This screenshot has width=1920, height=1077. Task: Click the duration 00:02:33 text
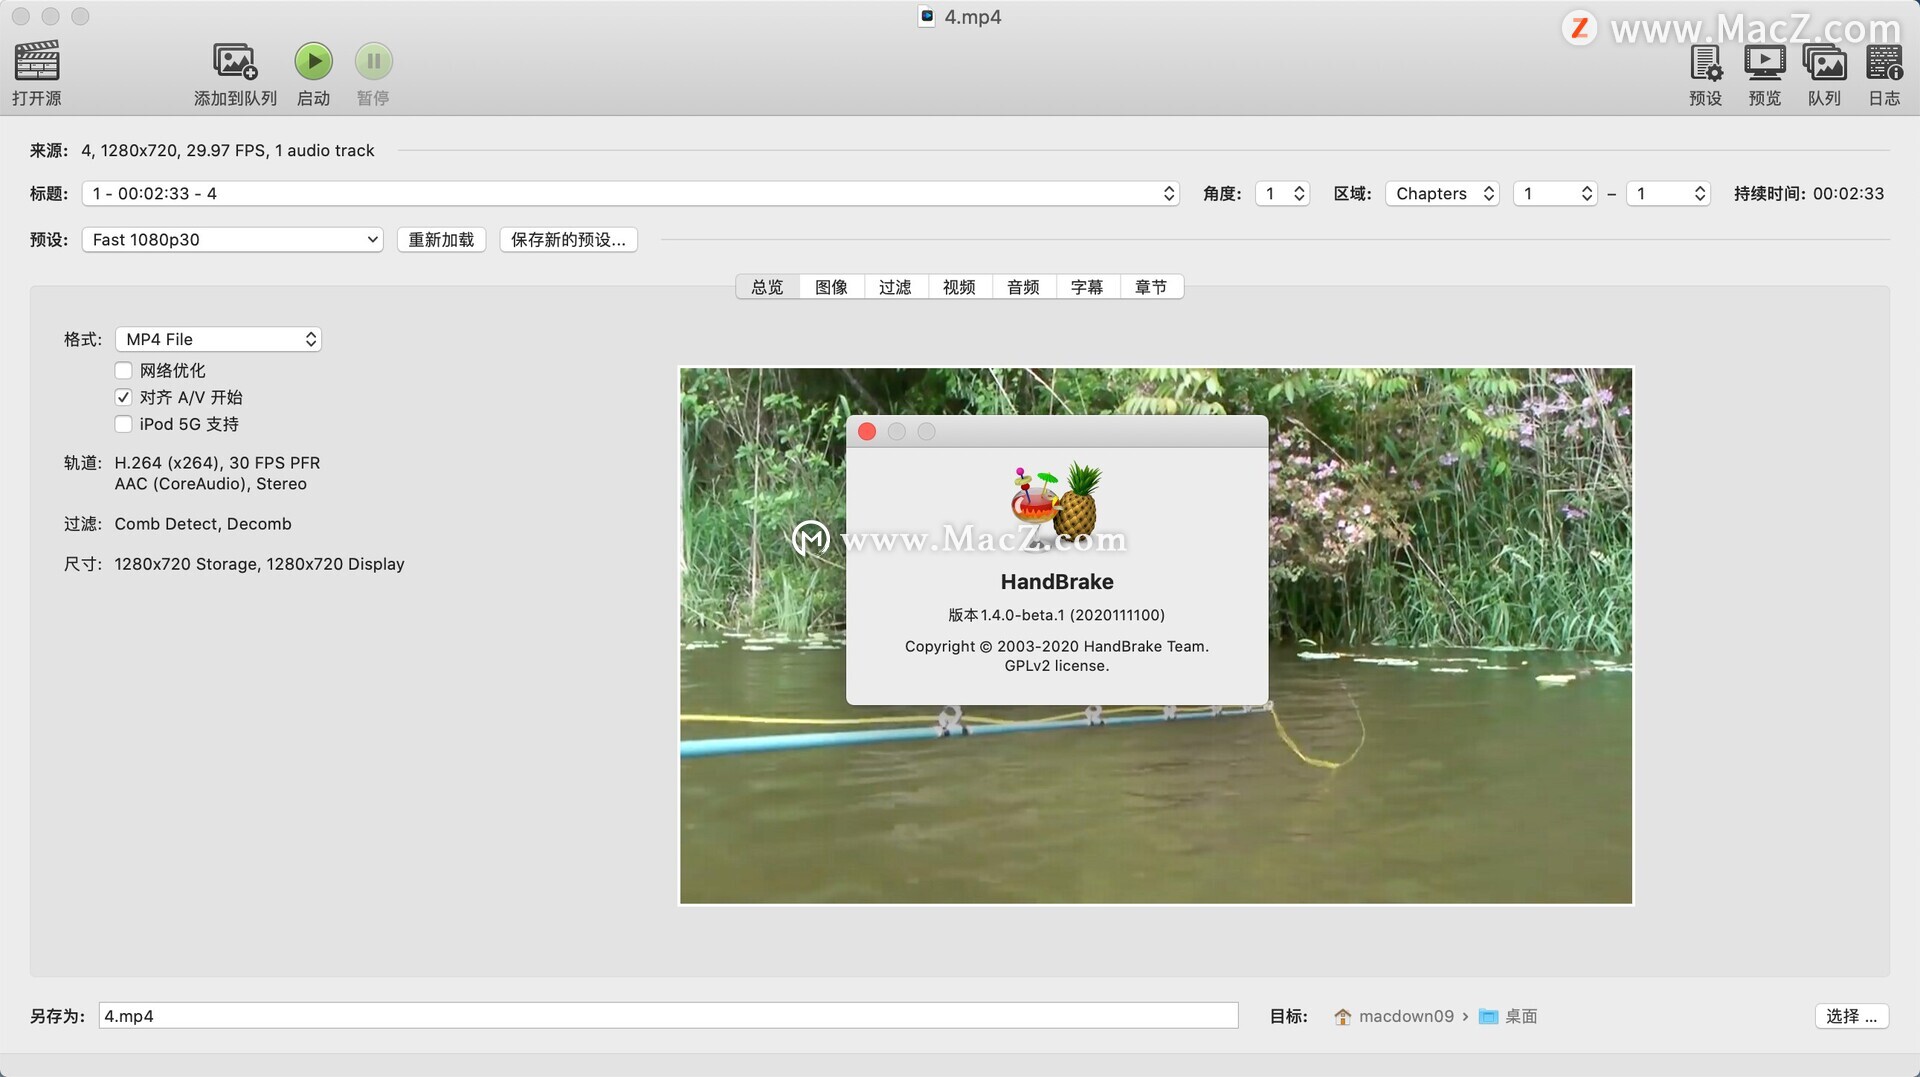(x=1848, y=193)
